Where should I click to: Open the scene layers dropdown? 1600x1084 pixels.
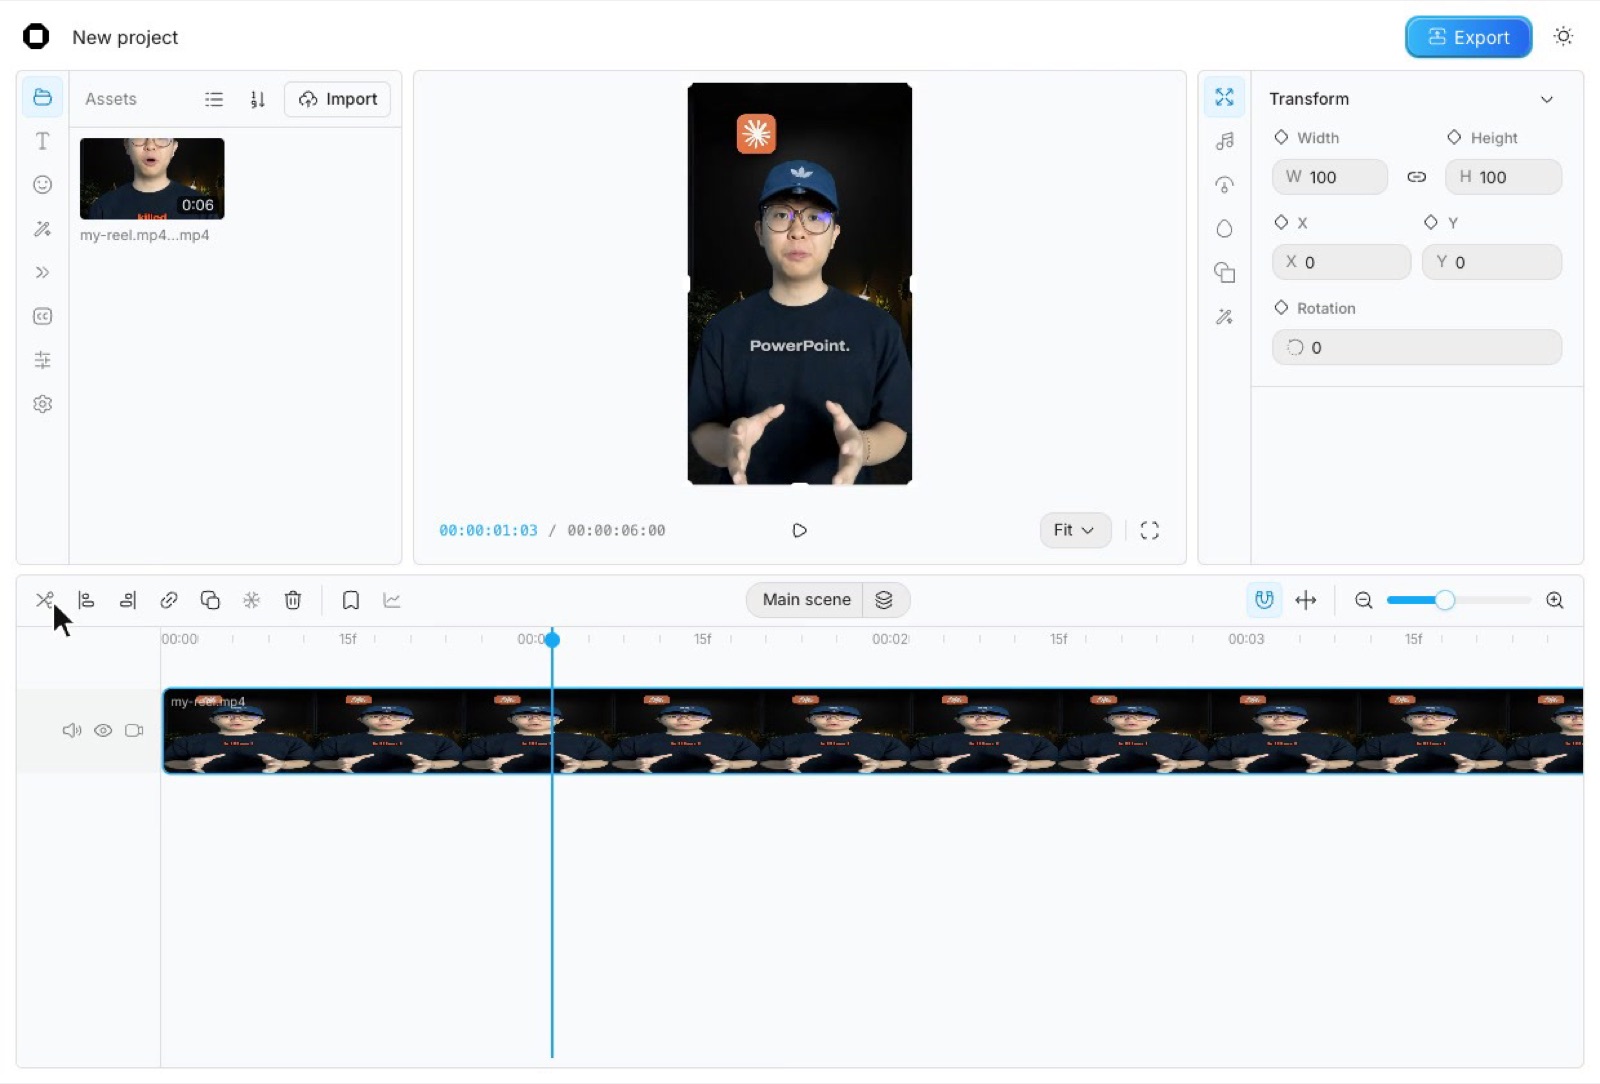[x=884, y=600]
